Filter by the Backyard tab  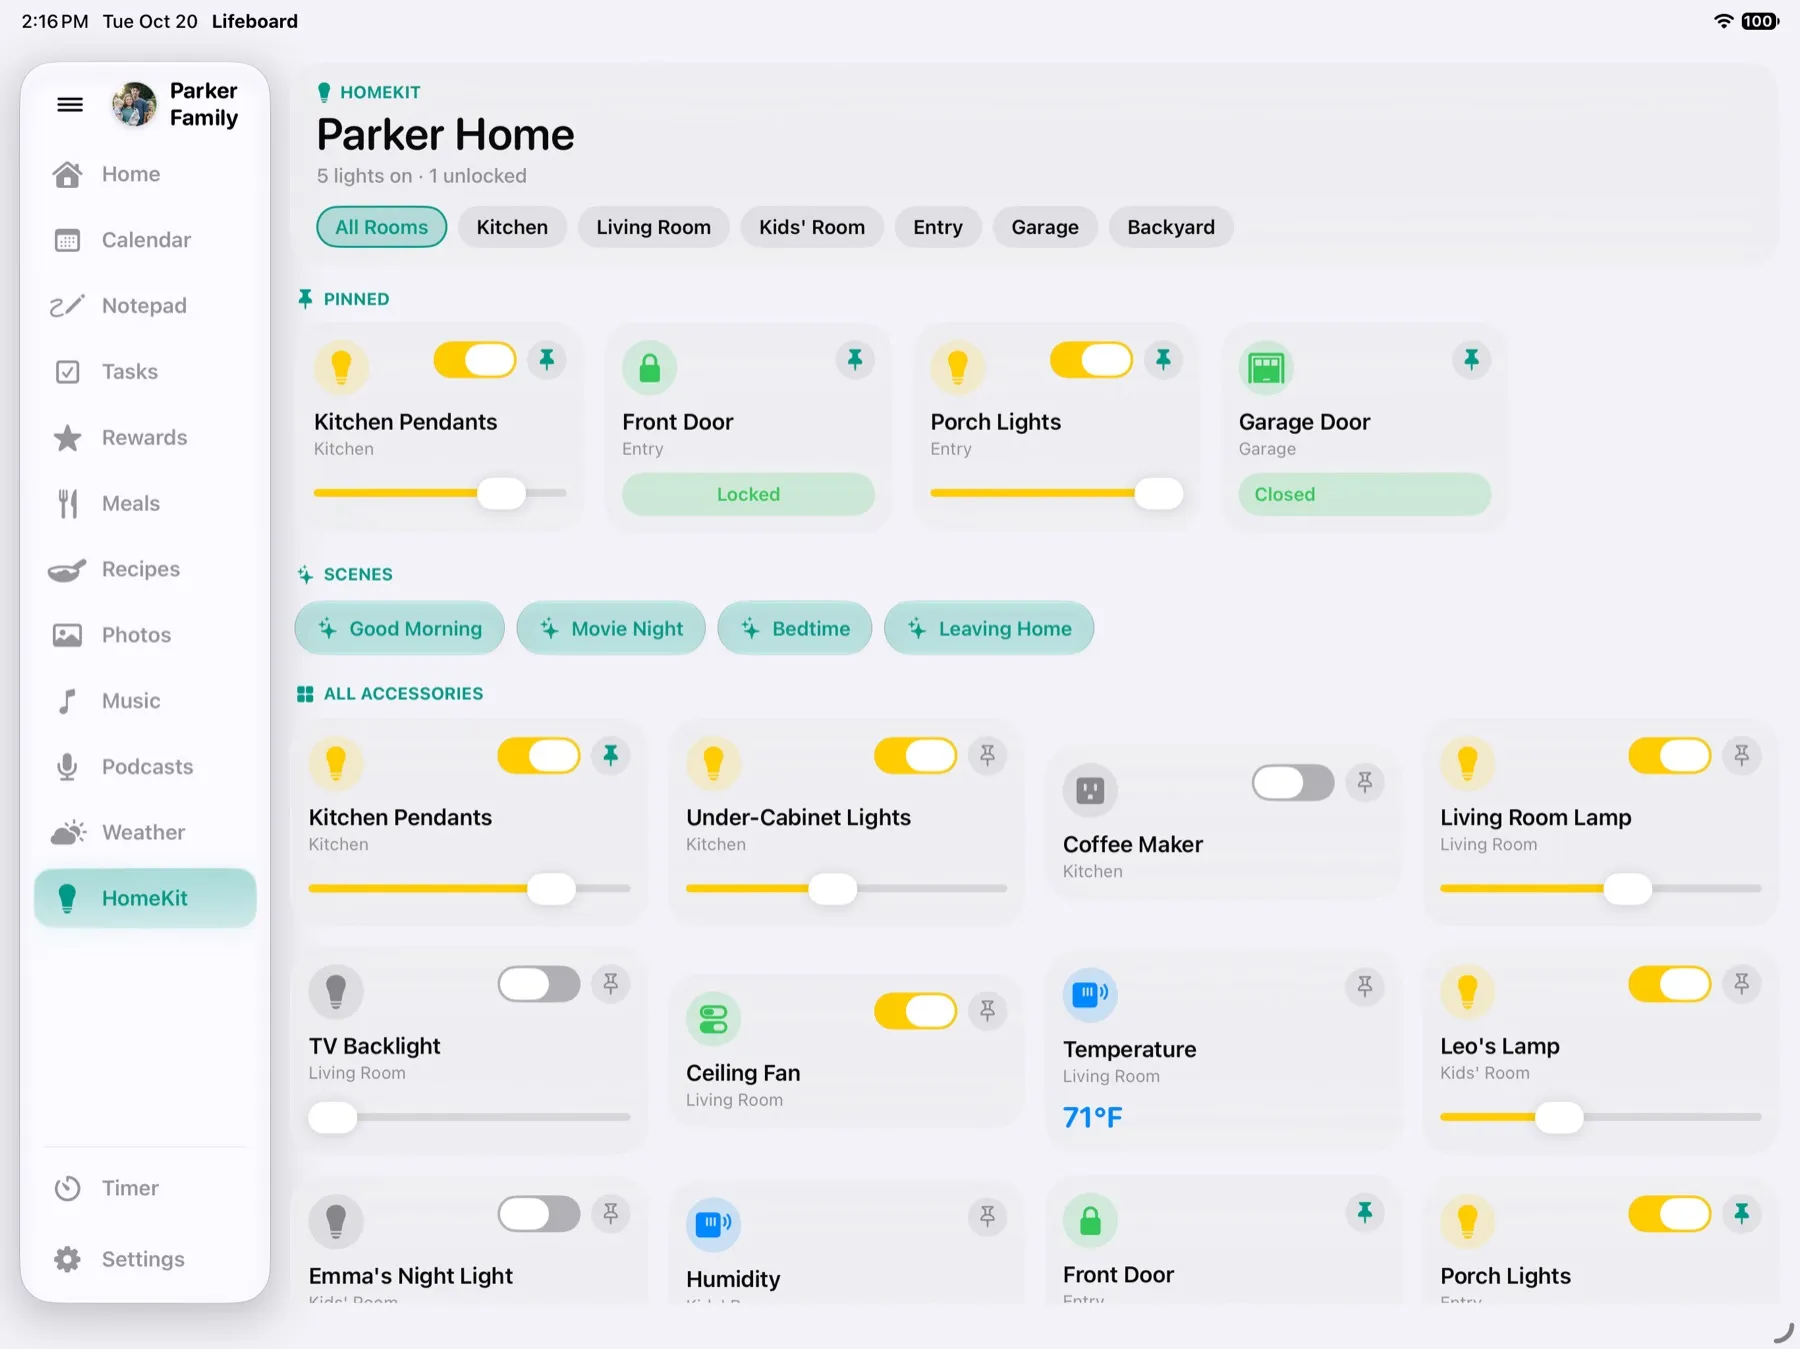click(1171, 227)
